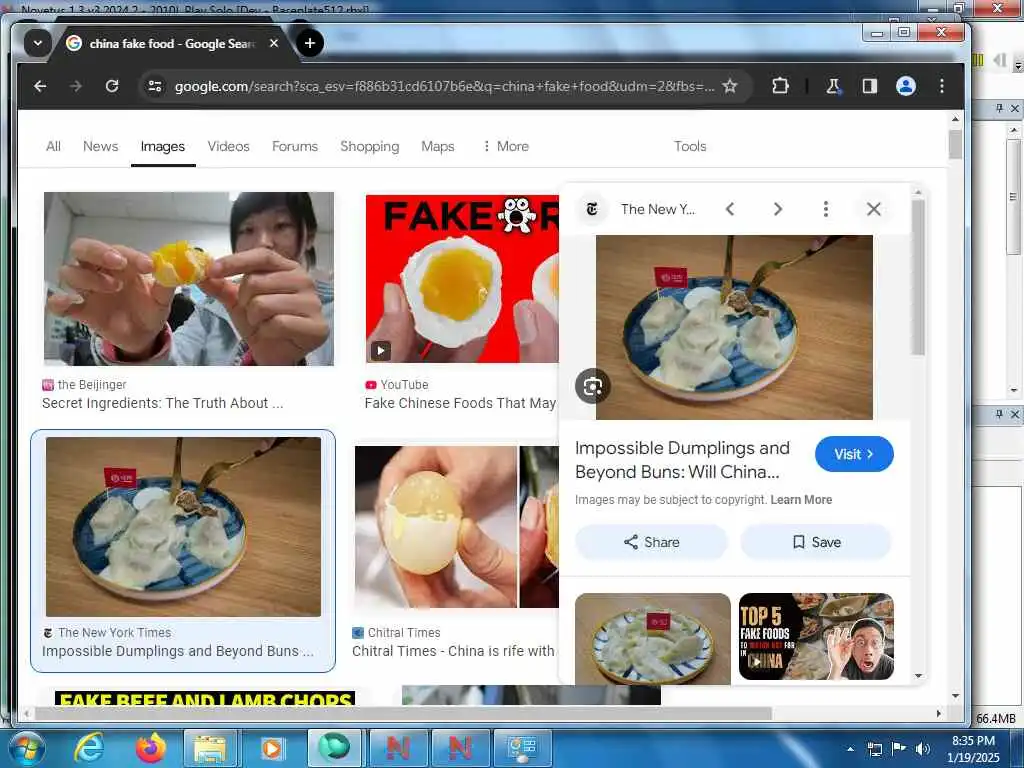
Task: Close the 'china fake food' browser tab
Action: [x=274, y=43]
